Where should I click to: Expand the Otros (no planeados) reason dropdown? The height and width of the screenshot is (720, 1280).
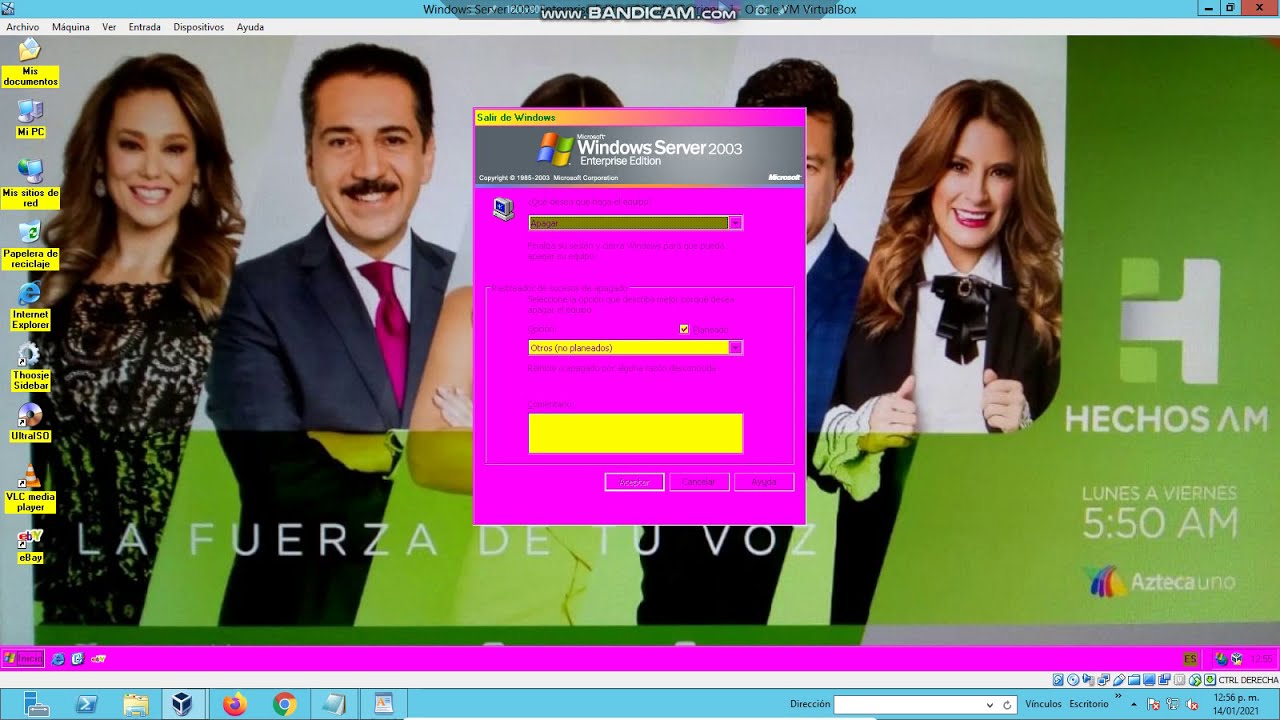[735, 348]
